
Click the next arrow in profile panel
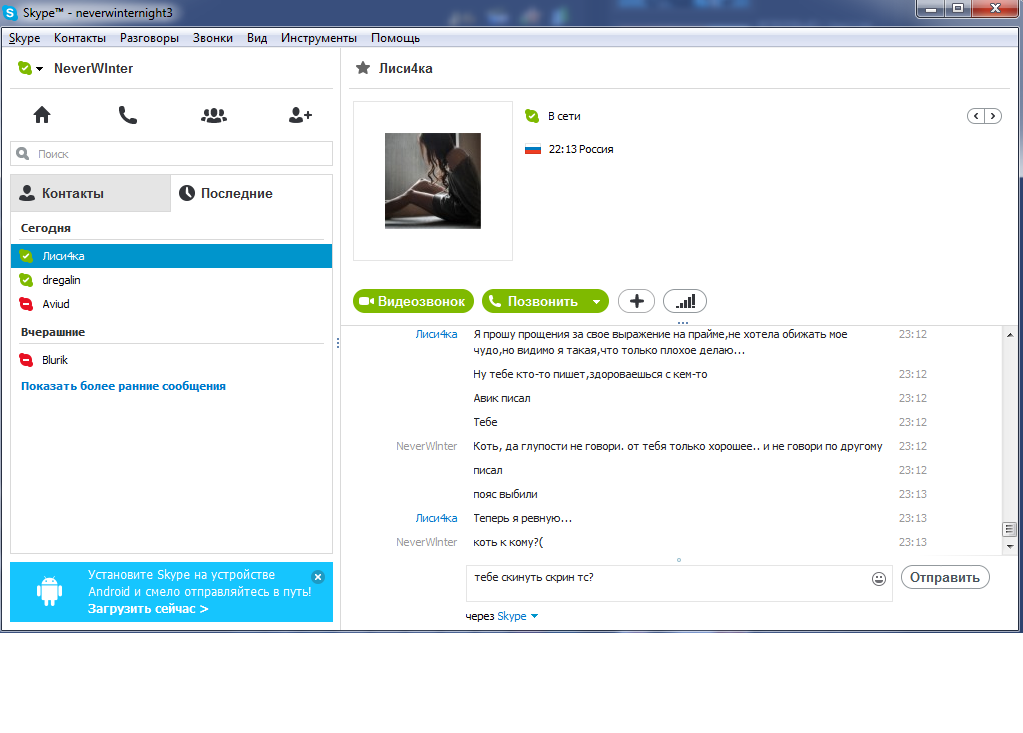tap(993, 116)
